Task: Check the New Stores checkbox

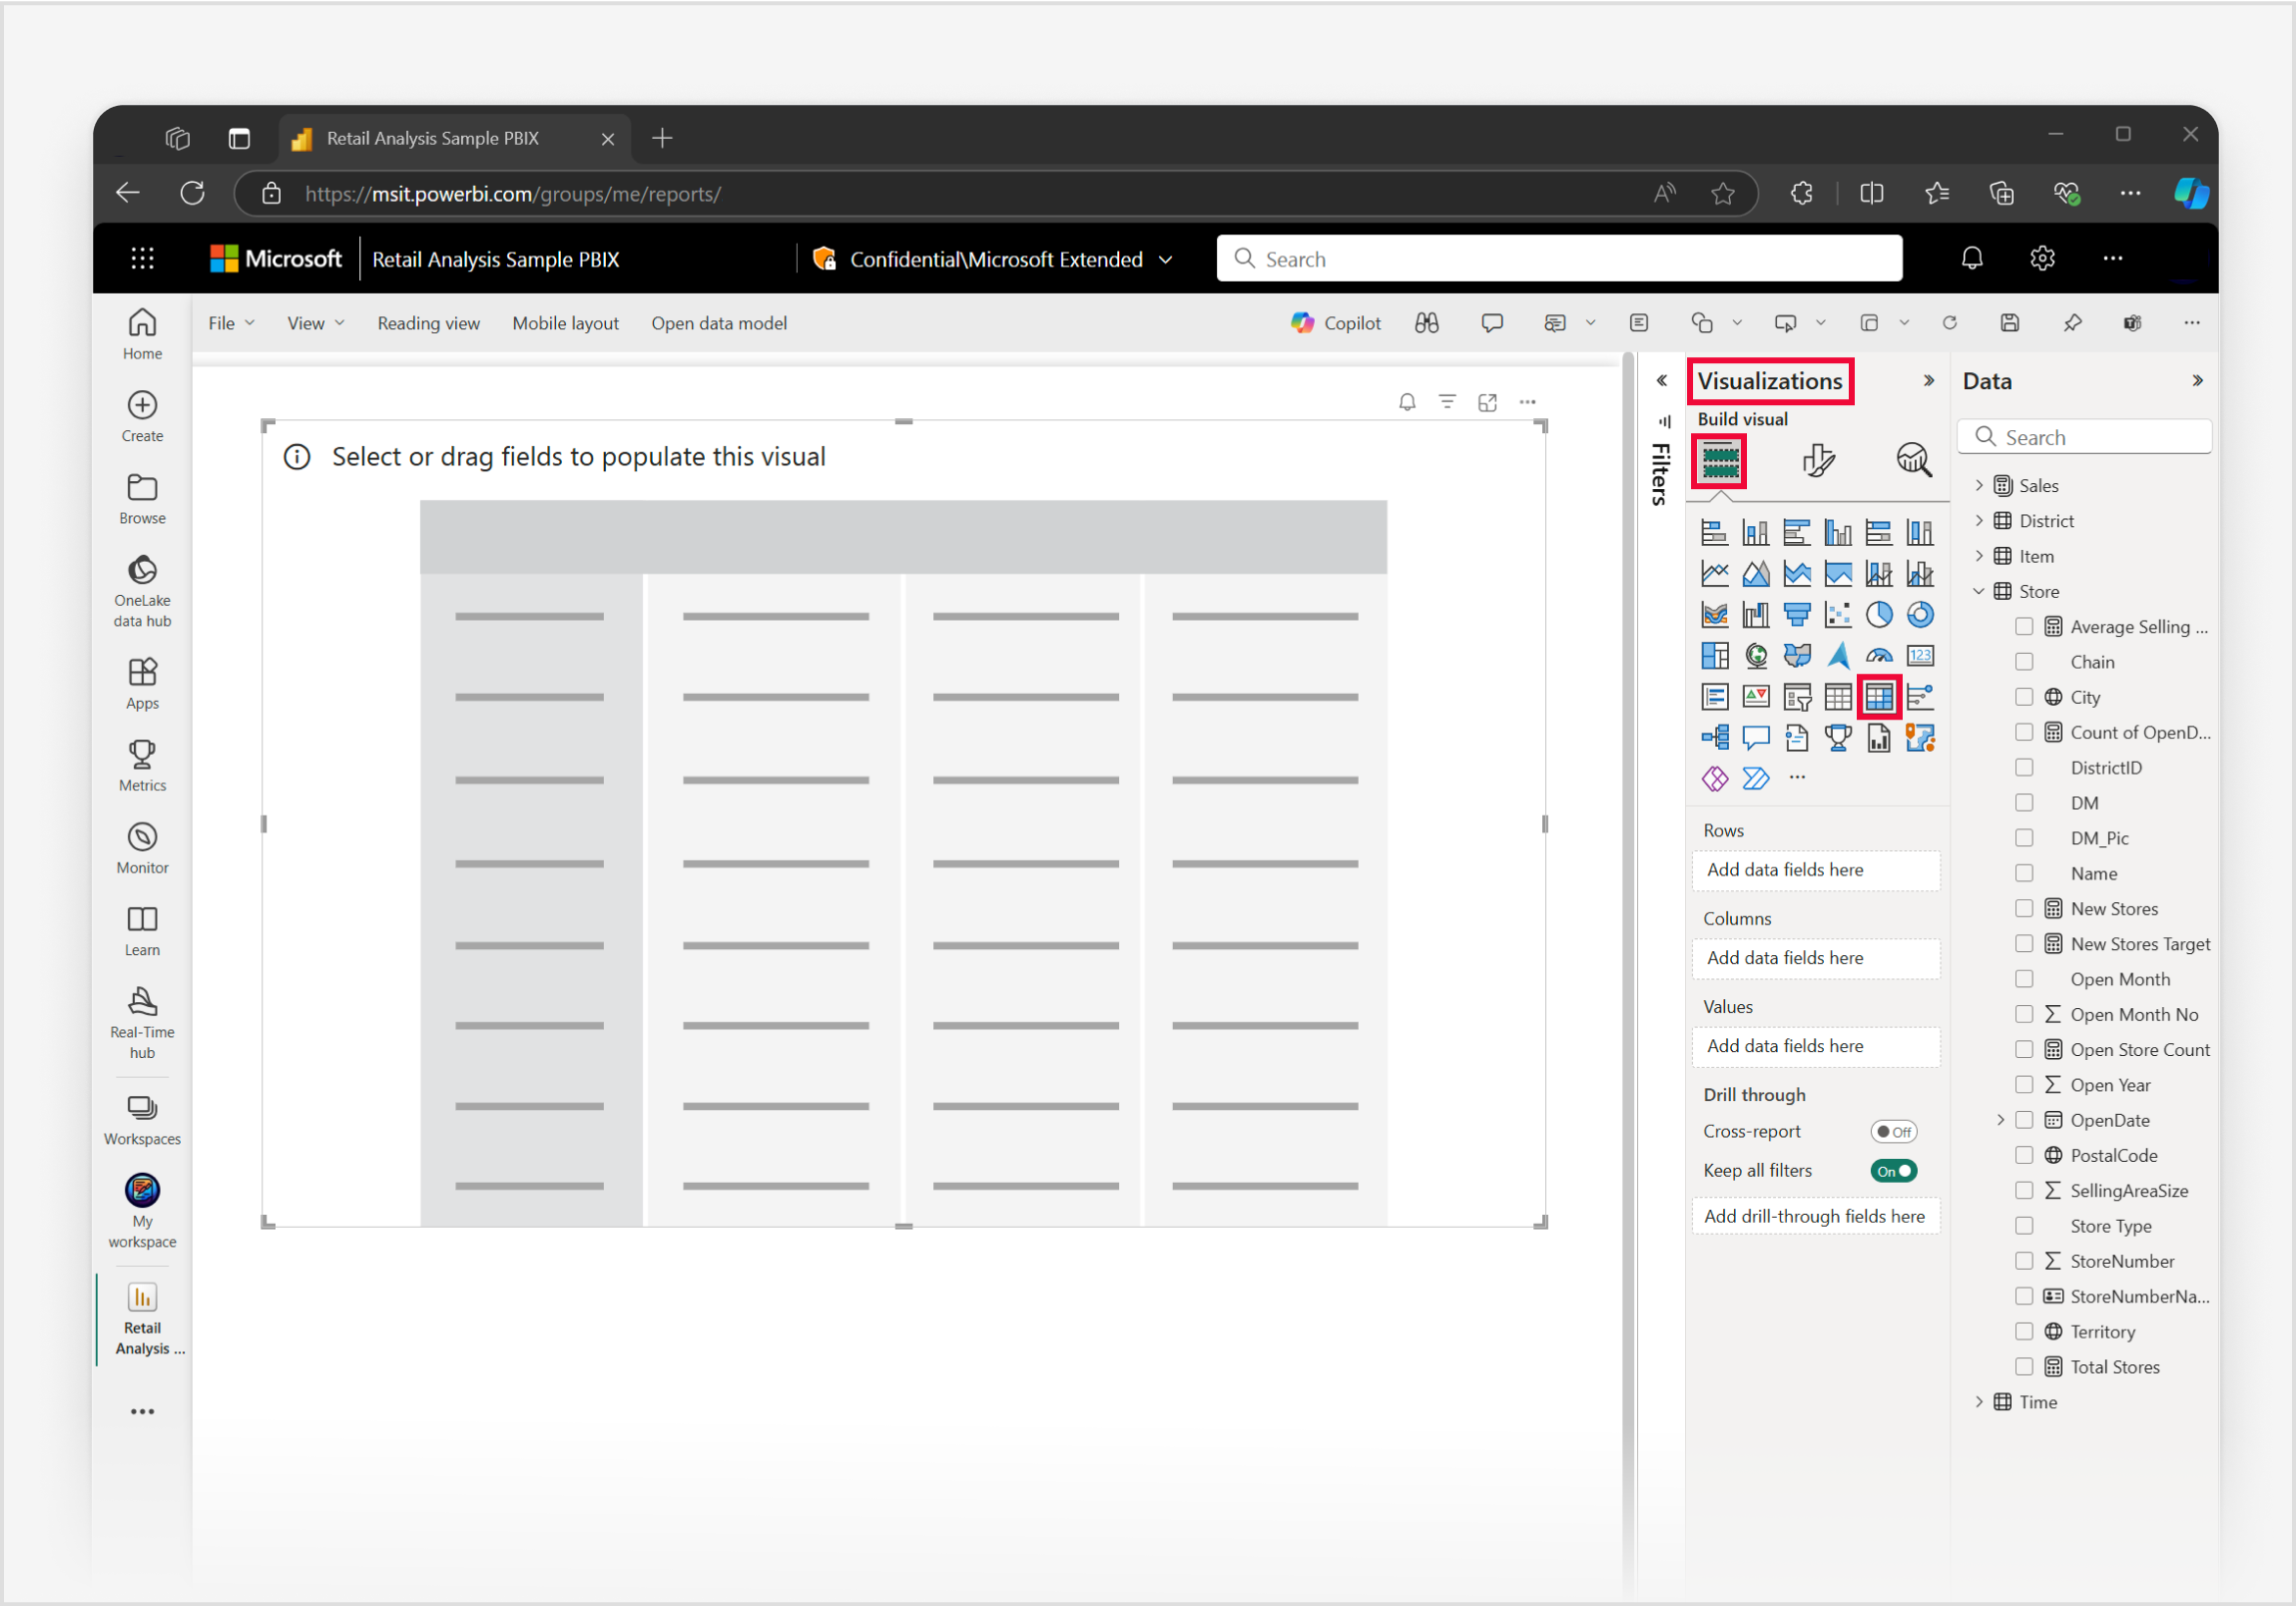Action: tap(2025, 908)
